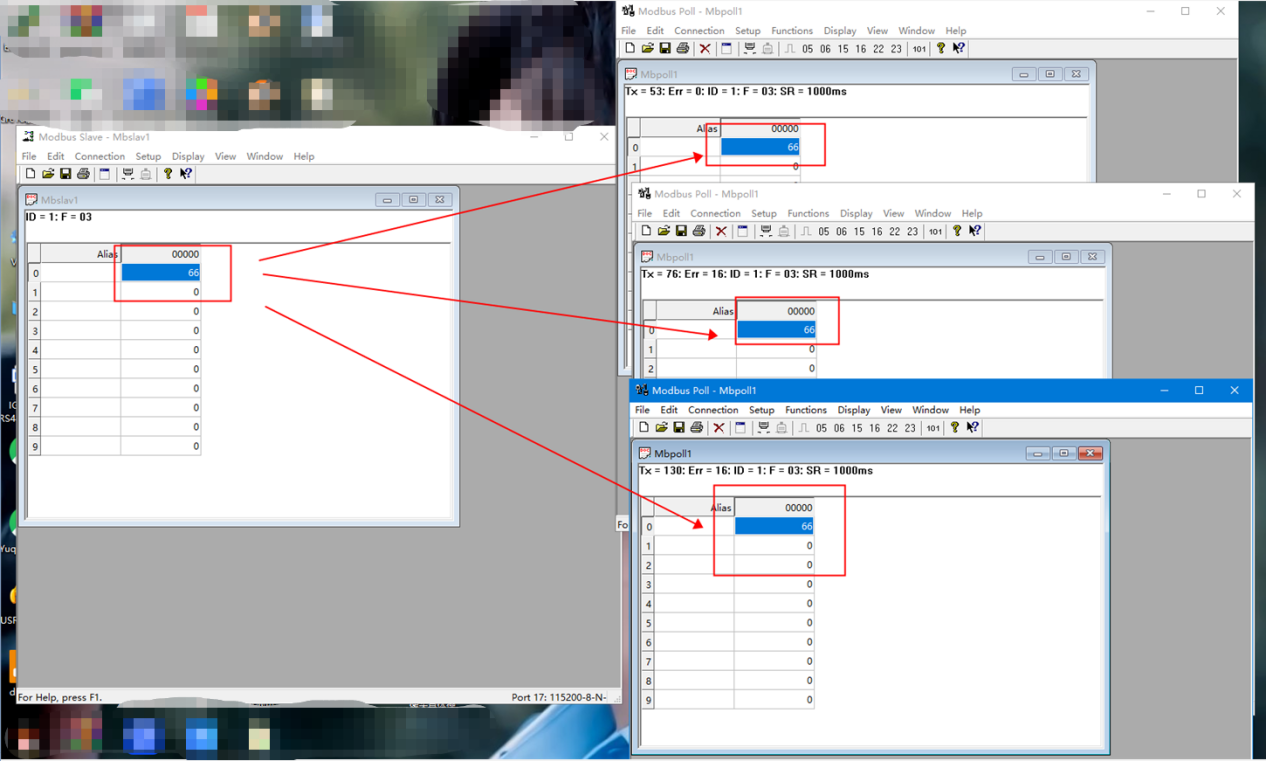Viewport: 1266px width, 761px height.
Task: Click Connect icon in Modbus Slave toolbar
Action: click(128, 174)
